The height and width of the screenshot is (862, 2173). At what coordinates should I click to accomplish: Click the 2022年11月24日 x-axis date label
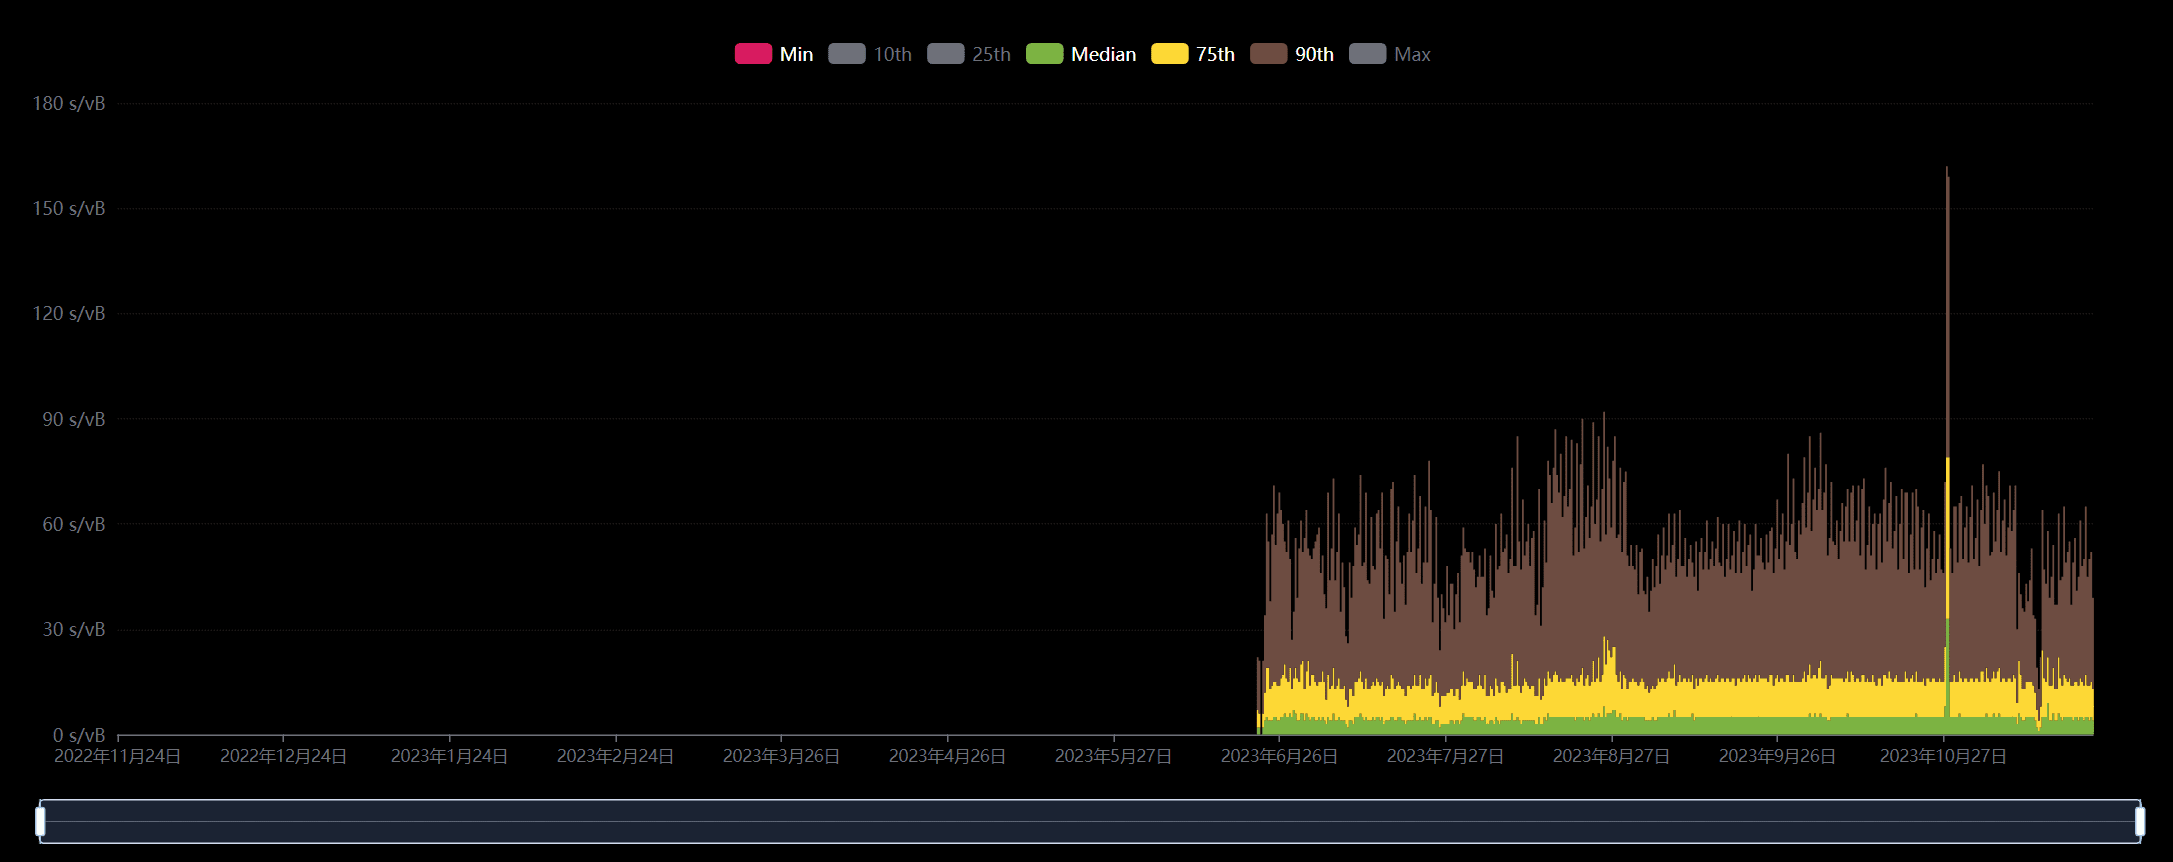117,757
